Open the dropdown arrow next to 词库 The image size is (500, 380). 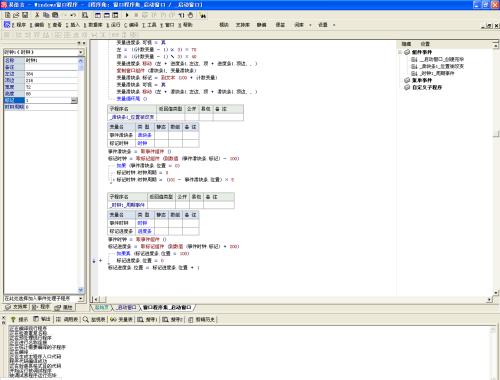(310, 25)
